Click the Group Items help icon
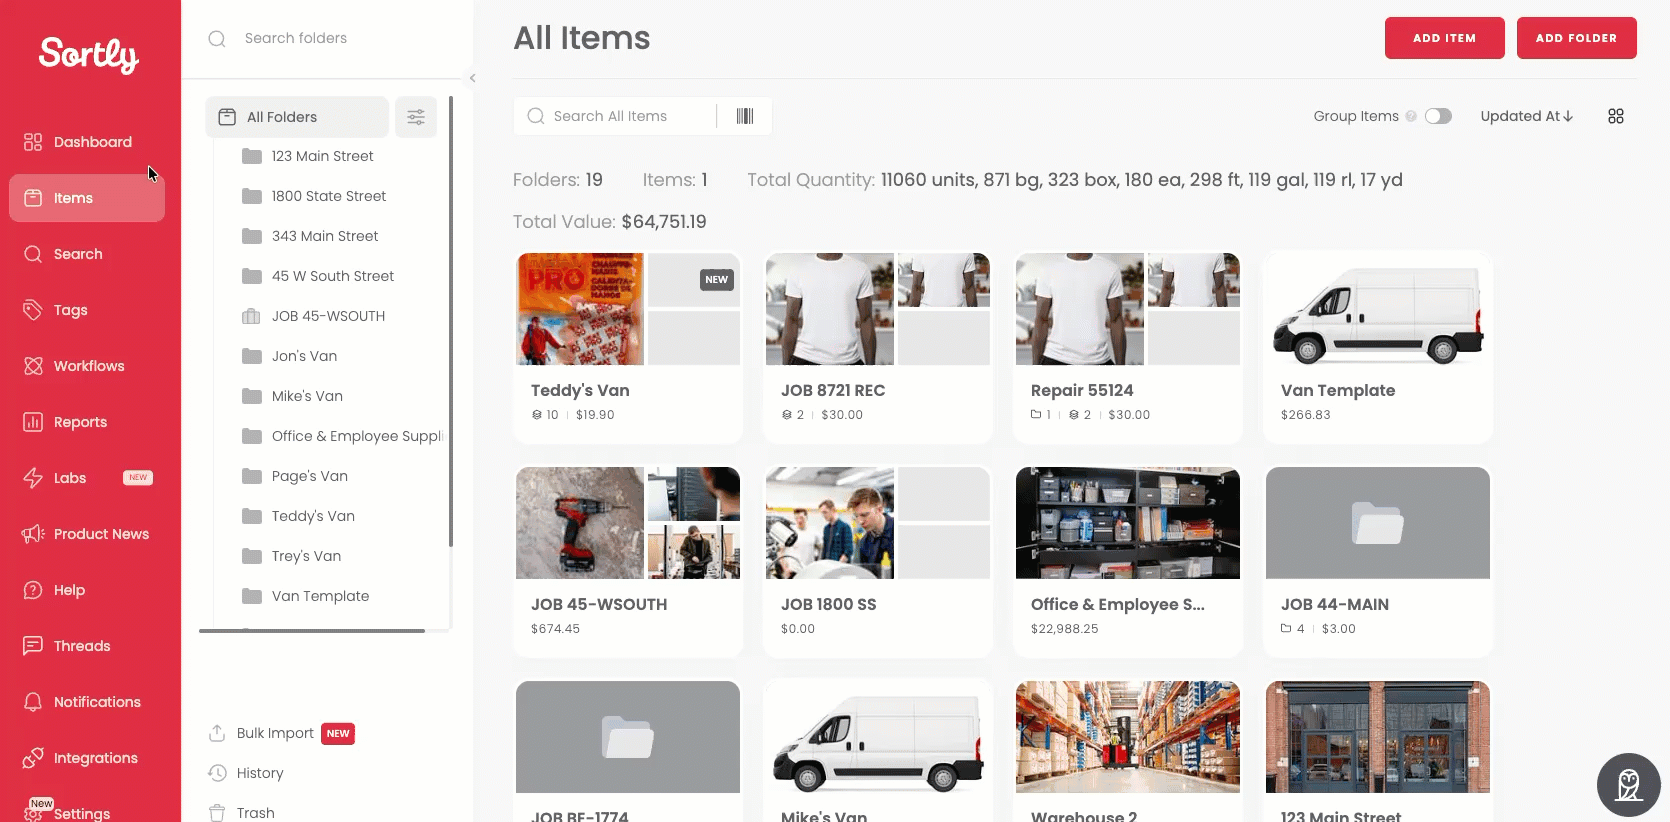The height and width of the screenshot is (822, 1670). pyautogui.click(x=1411, y=116)
